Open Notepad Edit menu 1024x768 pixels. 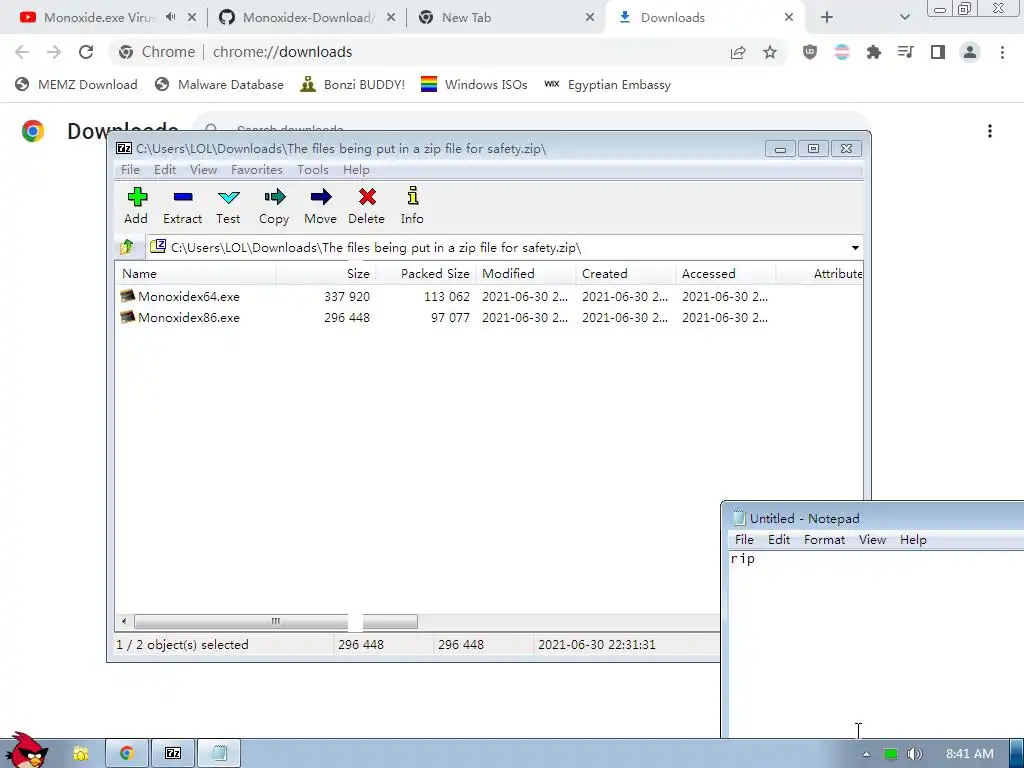[778, 539]
